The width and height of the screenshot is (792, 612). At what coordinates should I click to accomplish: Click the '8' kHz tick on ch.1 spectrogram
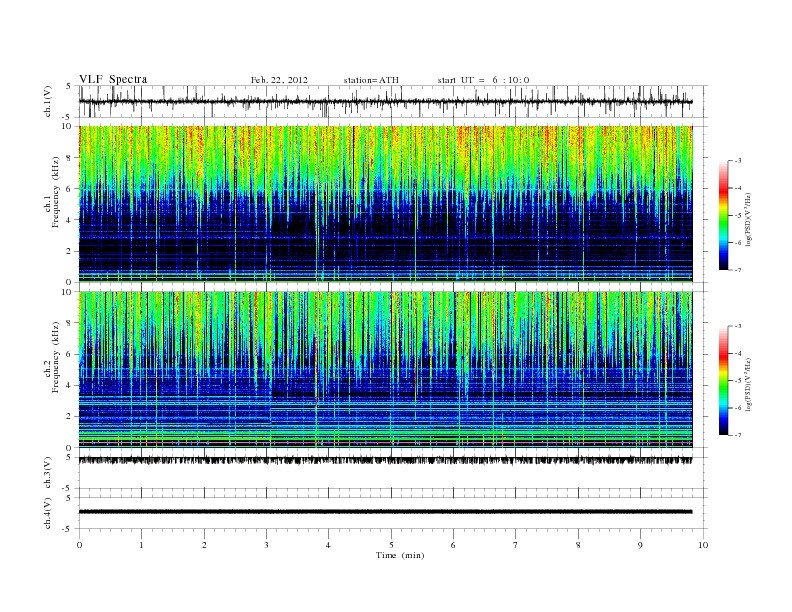tap(69, 158)
